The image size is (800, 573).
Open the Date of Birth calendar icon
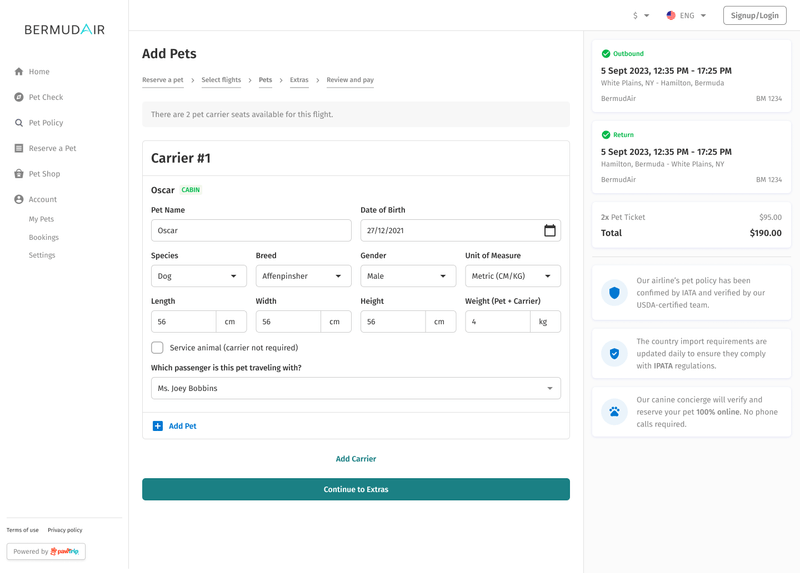click(x=549, y=231)
